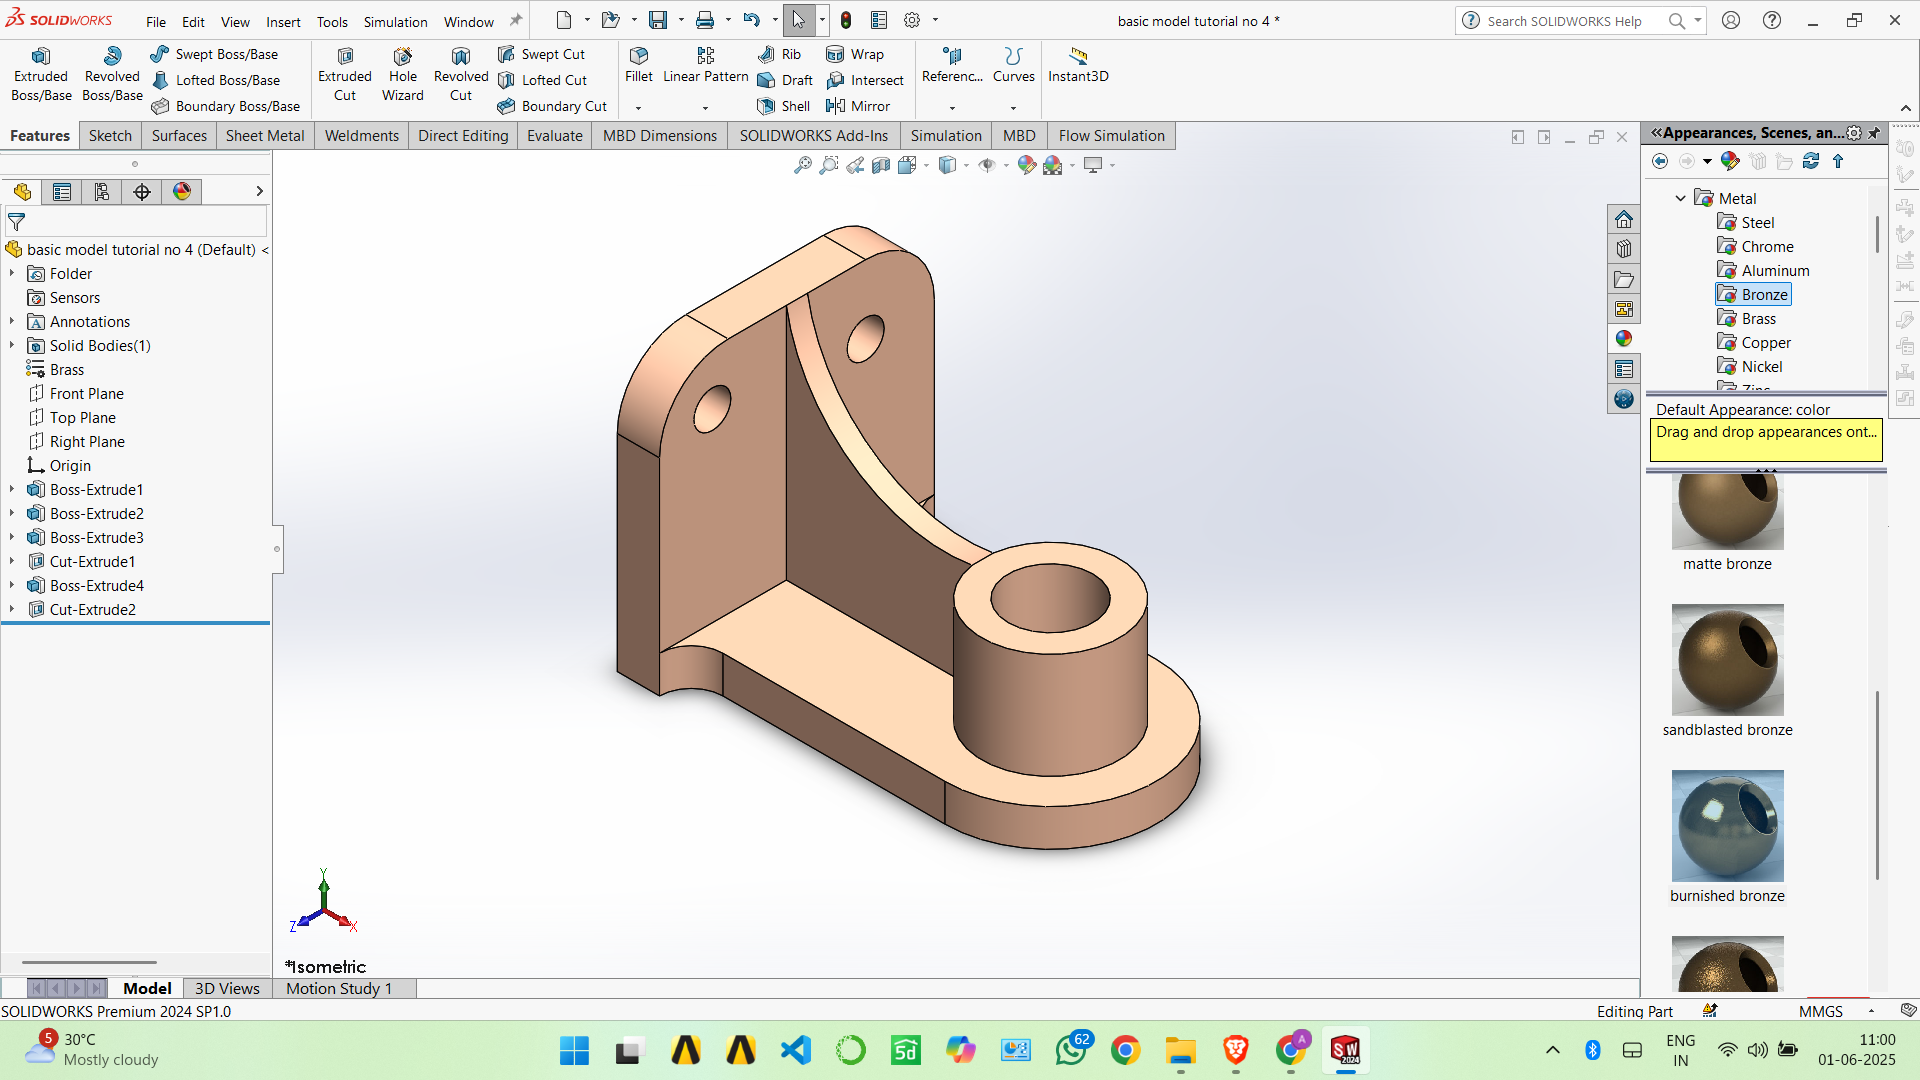Image resolution: width=1920 pixels, height=1080 pixels.
Task: Open the ConfigurationManager tab icon
Action: 102,192
